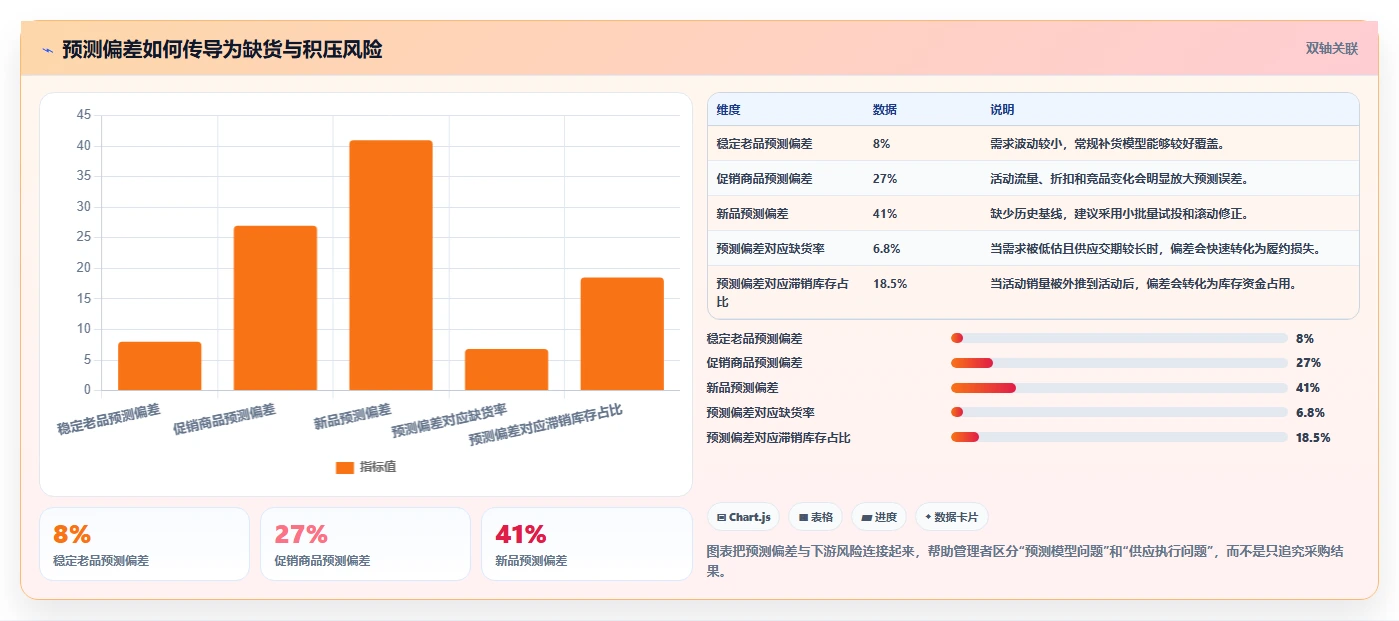
Task: Click the 27% progress bar for 促销商品预测偏差
Action: [x=1119, y=363]
